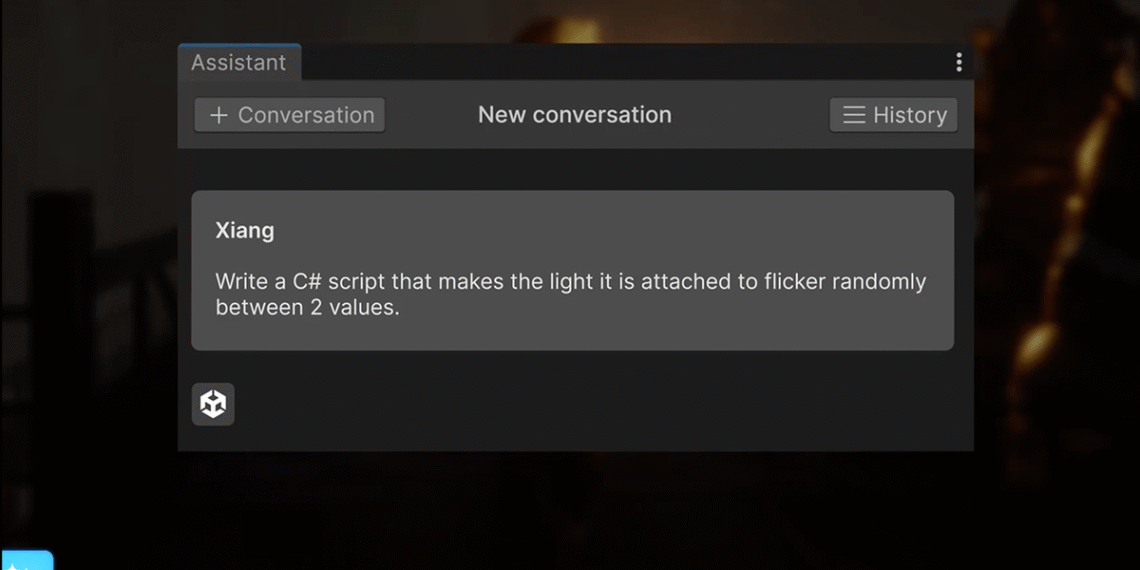Click the sender name Xiang
Viewport: 1140px width, 570px height.
[244, 230]
